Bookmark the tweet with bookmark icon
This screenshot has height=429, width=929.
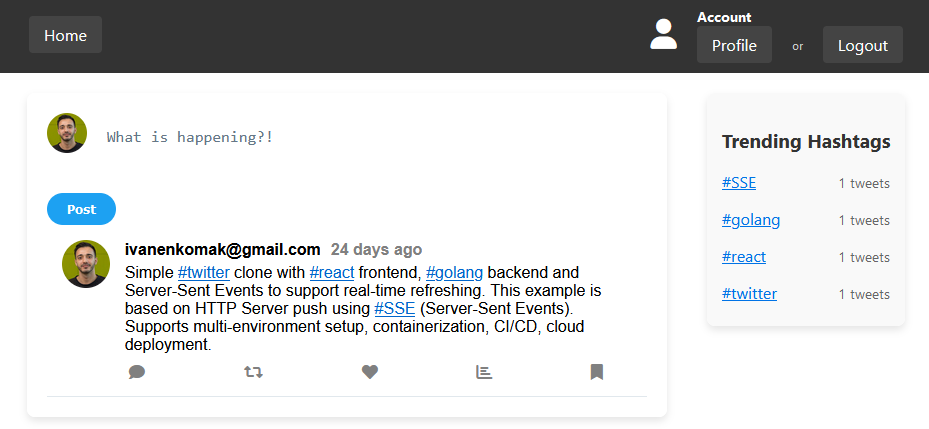(x=597, y=372)
